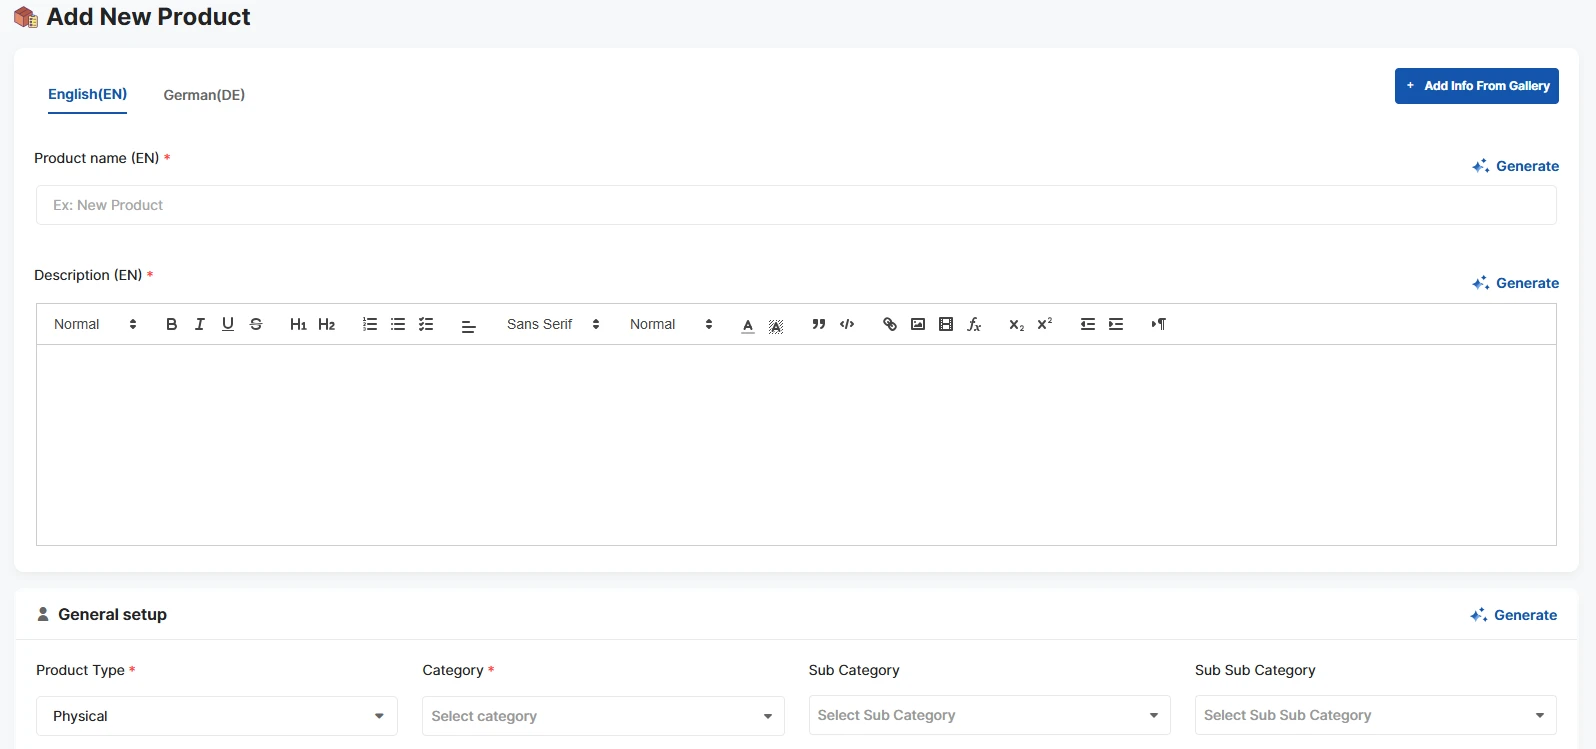1596x749 pixels.
Task: Switch to the English(EN) tab
Action: (x=87, y=94)
